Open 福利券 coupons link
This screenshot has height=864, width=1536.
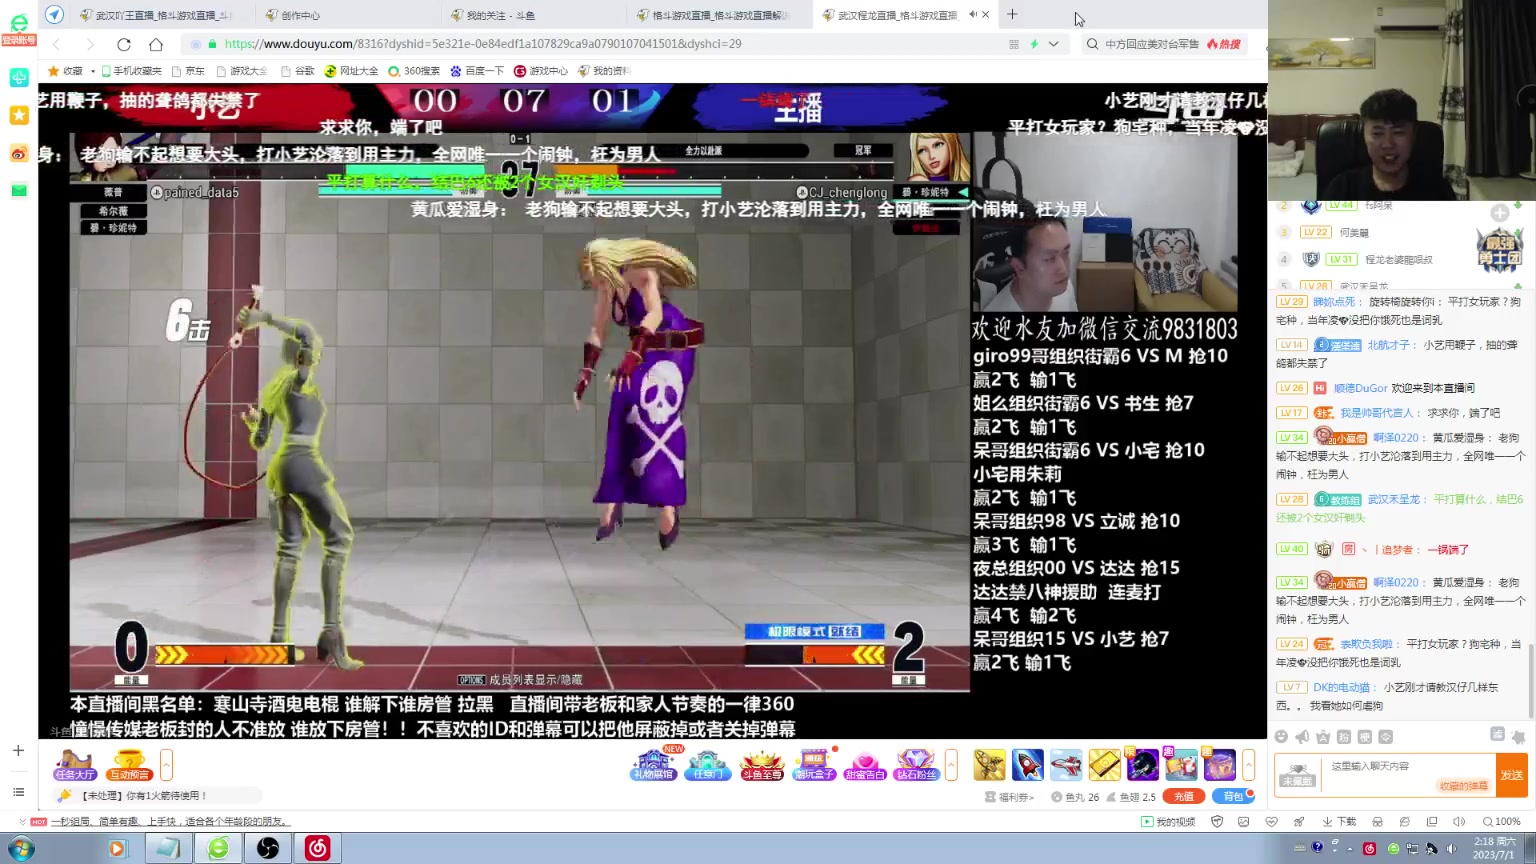click(x=1009, y=797)
